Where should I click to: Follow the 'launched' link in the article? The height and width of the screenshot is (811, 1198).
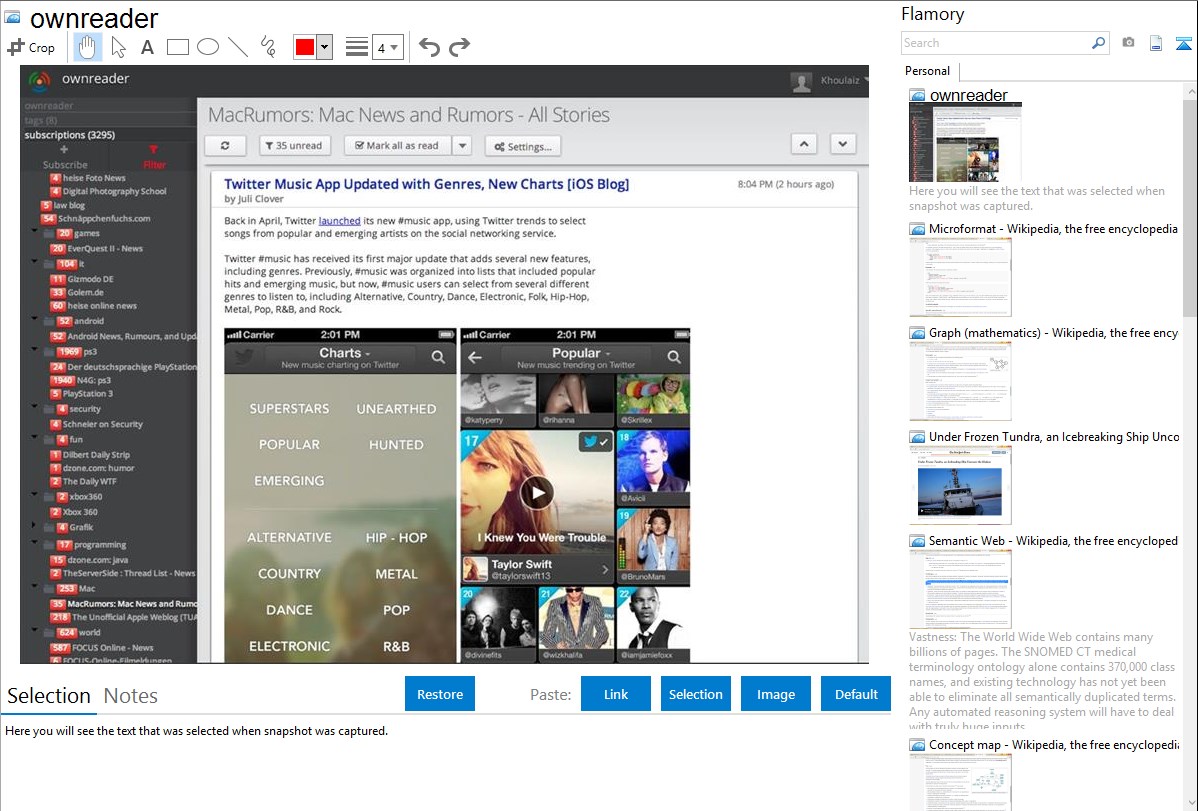(339, 220)
